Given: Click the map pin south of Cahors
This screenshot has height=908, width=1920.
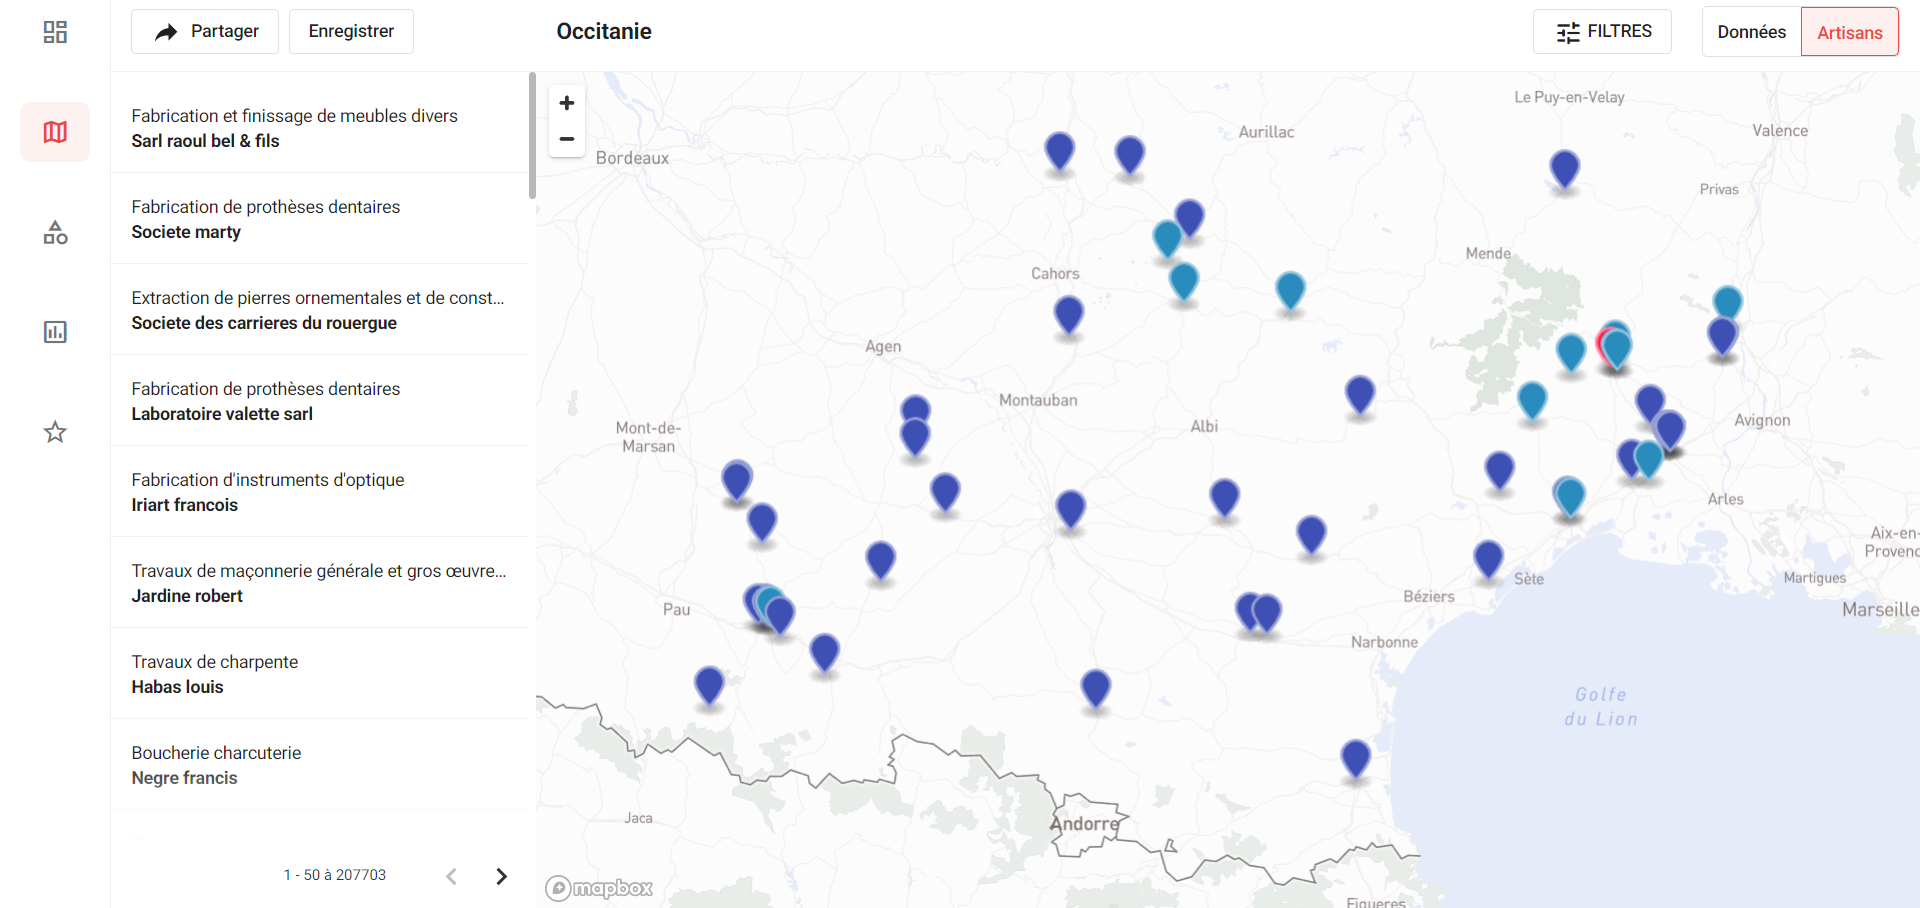Looking at the screenshot, I should click(1069, 315).
